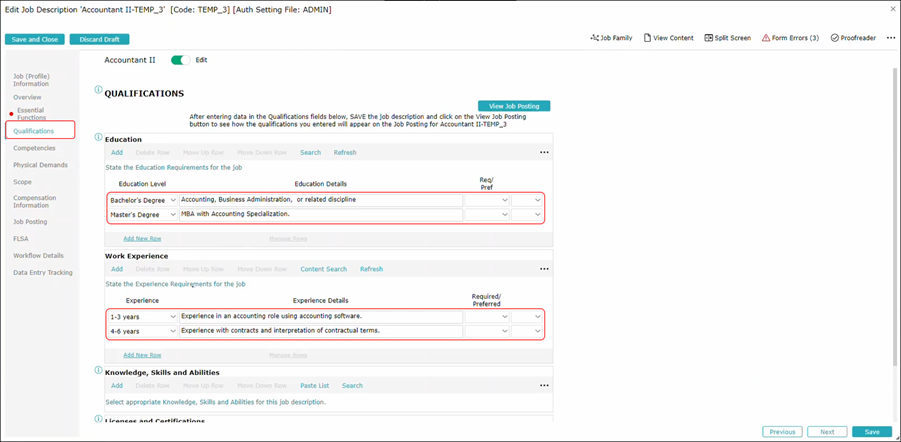Image resolution: width=901 pixels, height=442 pixels.
Task: Launch the Proofreader tool
Action: 853,38
